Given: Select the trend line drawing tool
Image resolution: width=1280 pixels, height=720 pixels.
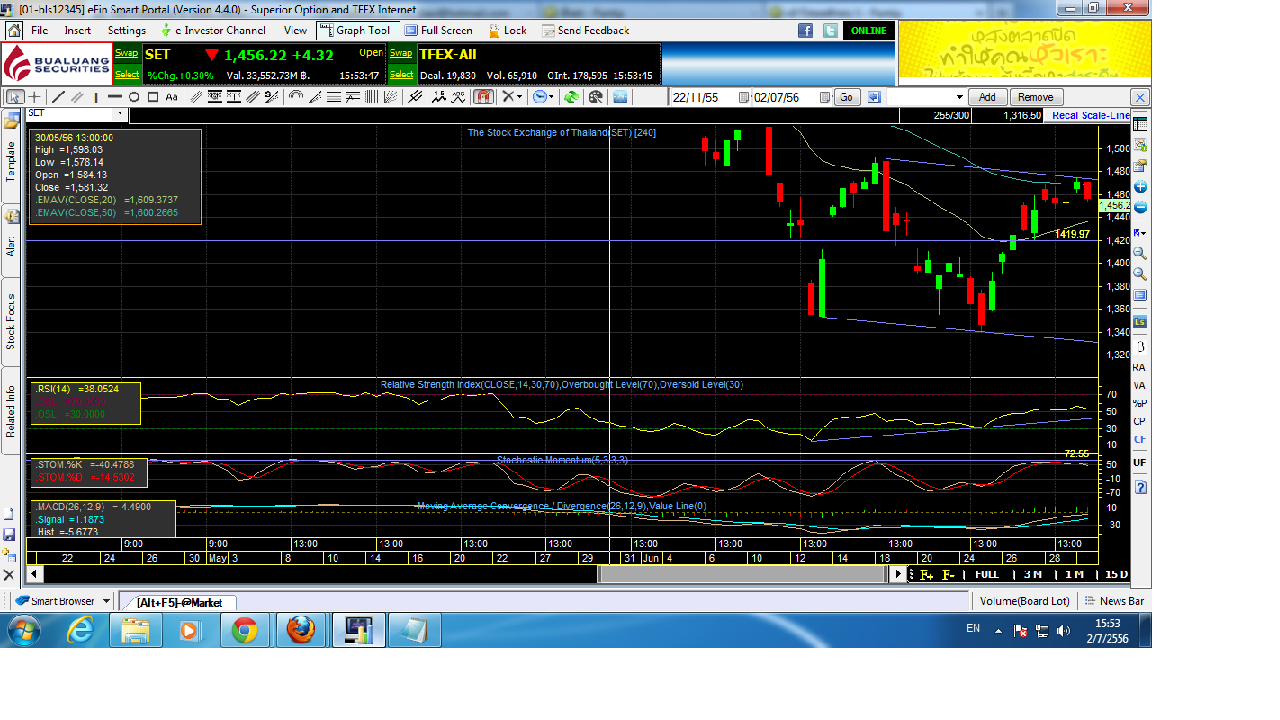Looking at the screenshot, I should click(58, 97).
